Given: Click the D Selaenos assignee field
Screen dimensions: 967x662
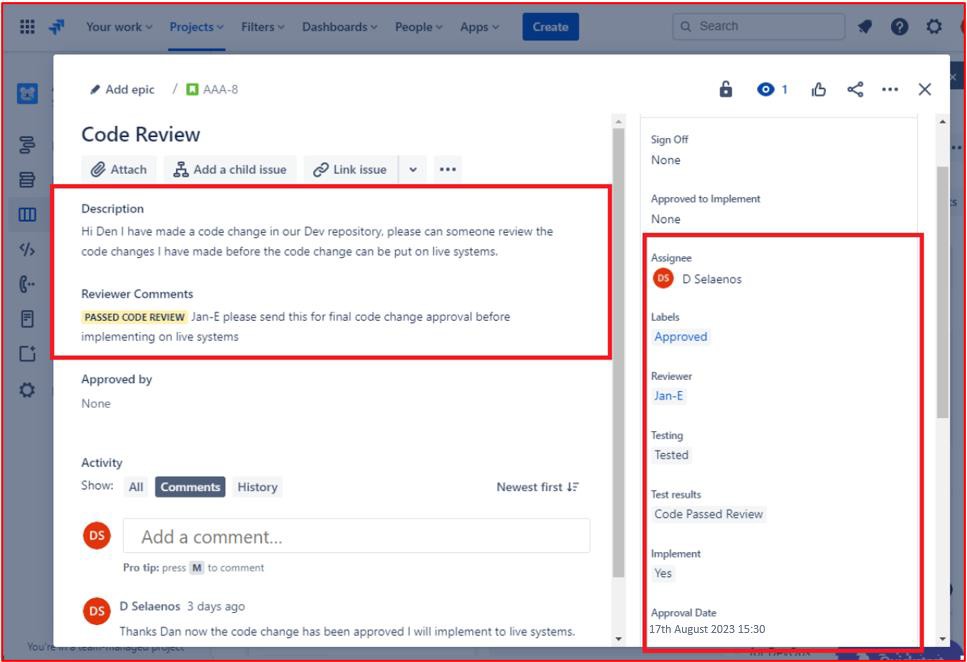Looking at the screenshot, I should 697,279.
